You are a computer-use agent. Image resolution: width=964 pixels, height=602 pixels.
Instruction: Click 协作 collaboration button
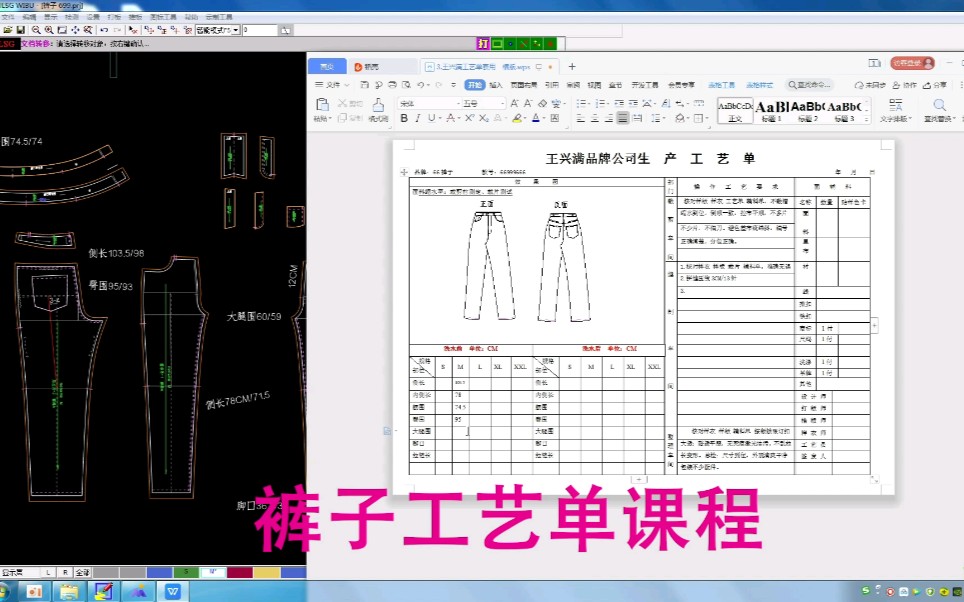[904, 85]
